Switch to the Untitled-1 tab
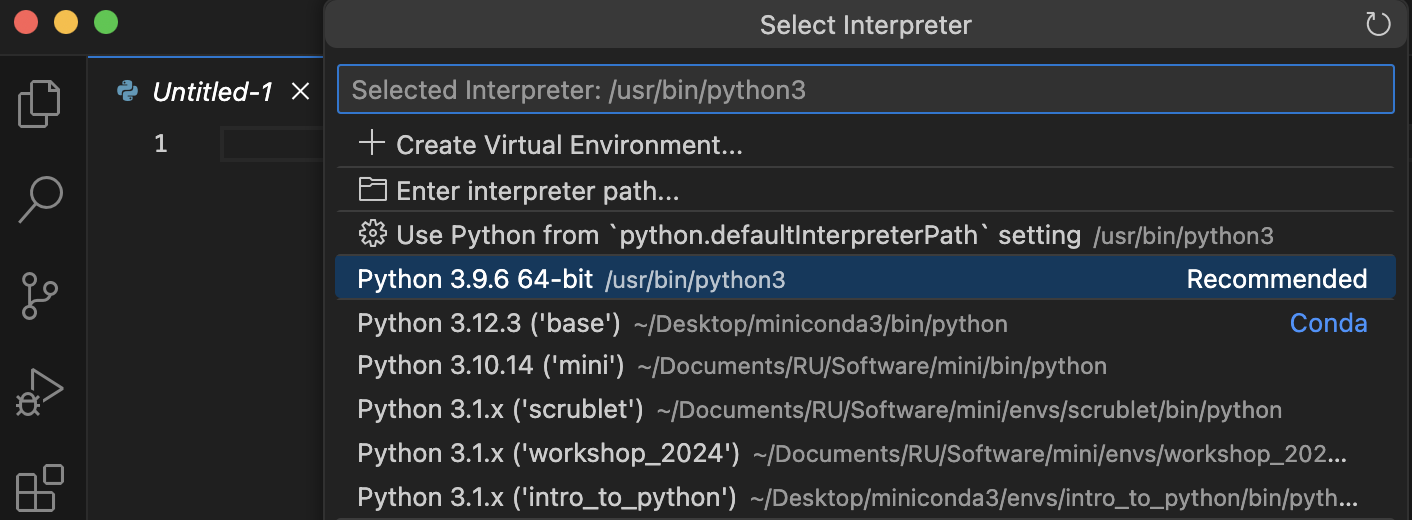 212,92
